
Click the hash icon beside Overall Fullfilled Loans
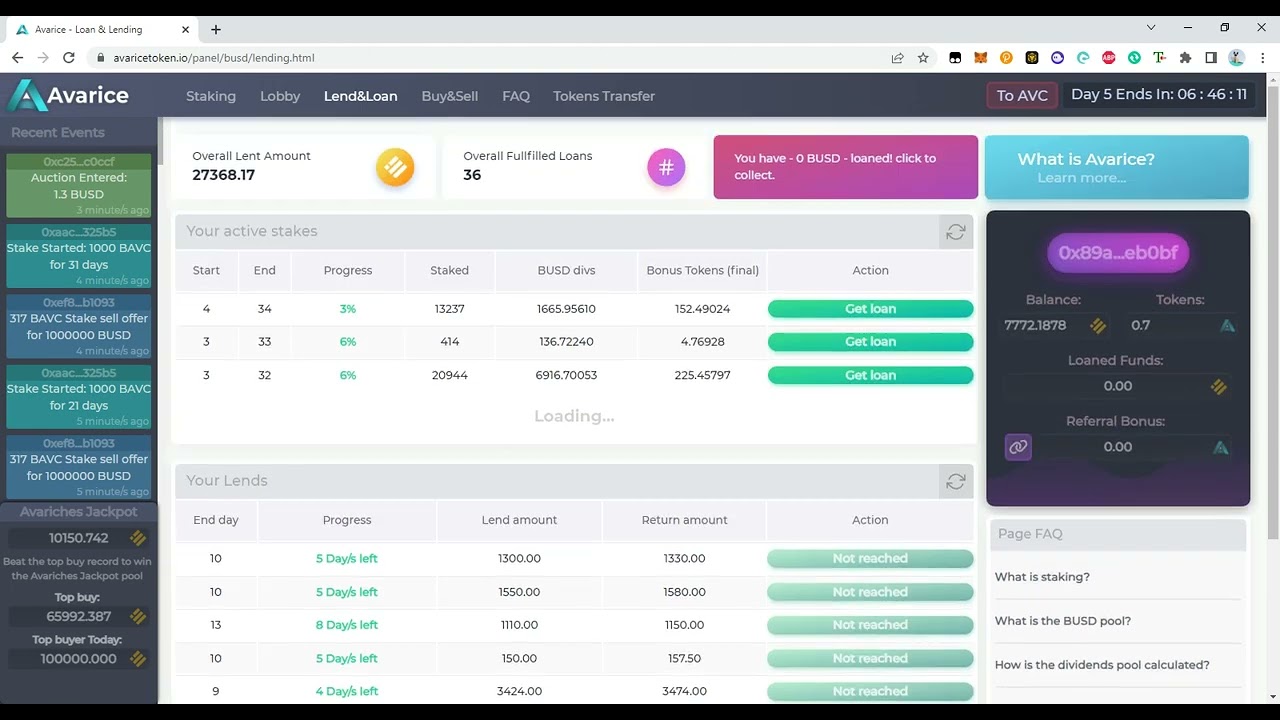[x=666, y=167]
